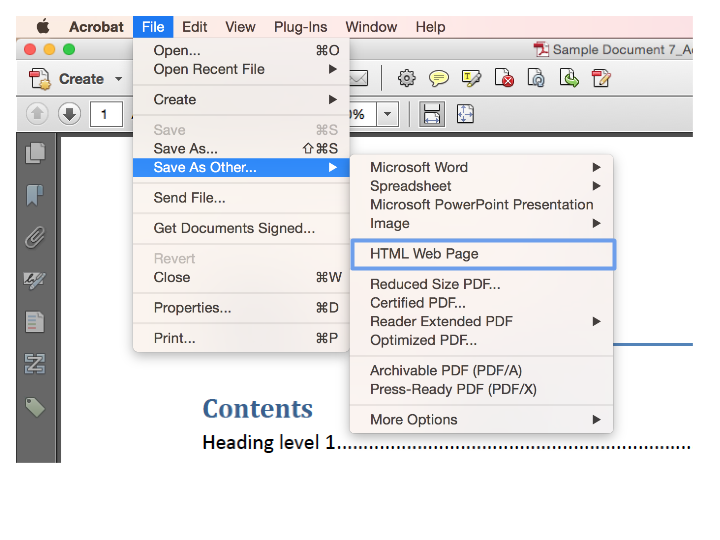Expand Open Recent File submenu
The height and width of the screenshot is (540, 720).
(x=333, y=69)
